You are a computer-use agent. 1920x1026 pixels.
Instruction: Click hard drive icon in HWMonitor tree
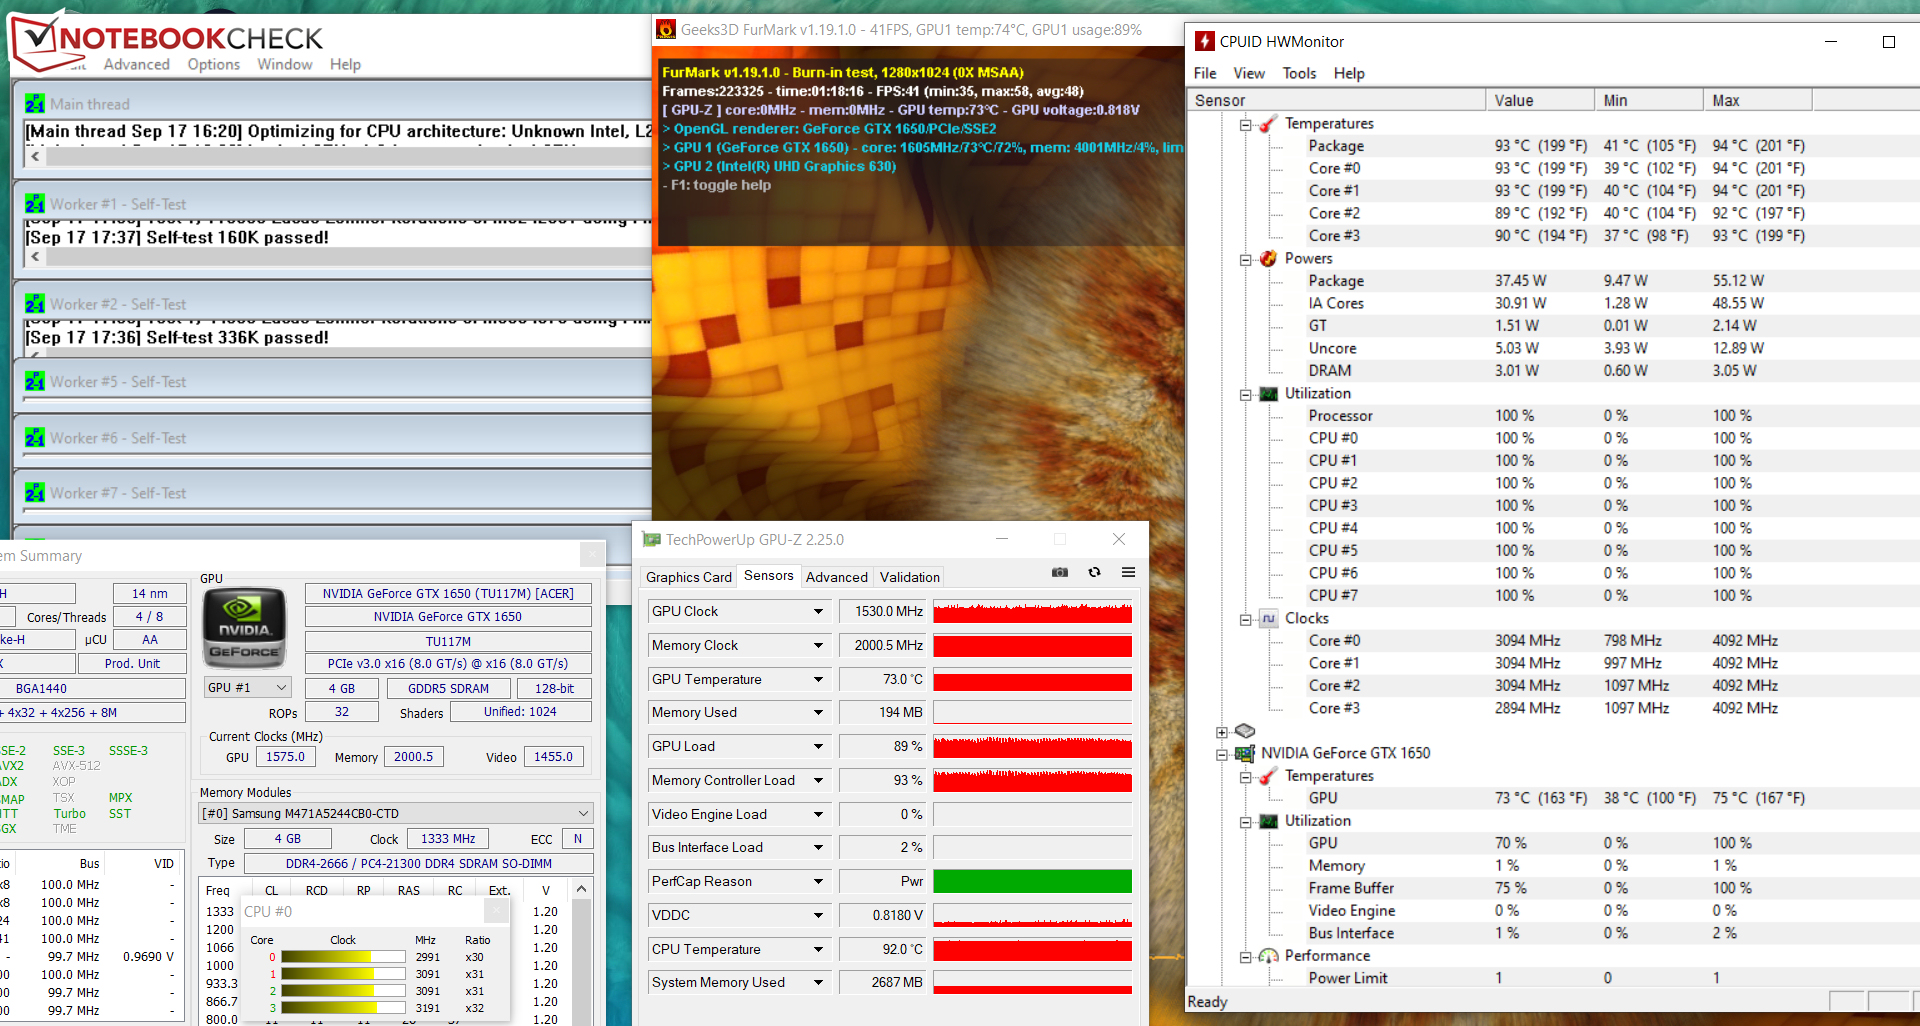1245,732
